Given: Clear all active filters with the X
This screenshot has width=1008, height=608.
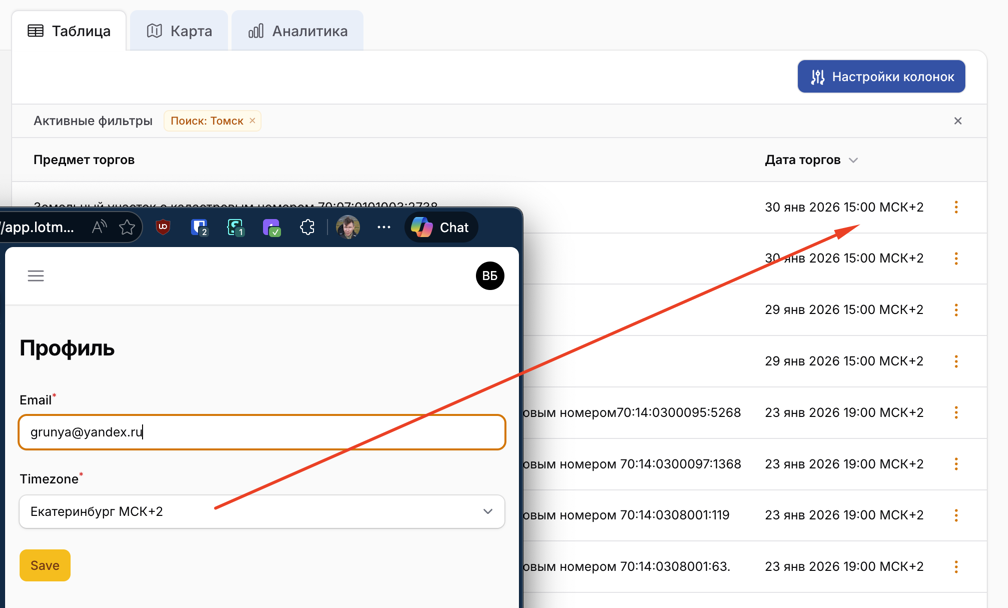Looking at the screenshot, I should (957, 121).
